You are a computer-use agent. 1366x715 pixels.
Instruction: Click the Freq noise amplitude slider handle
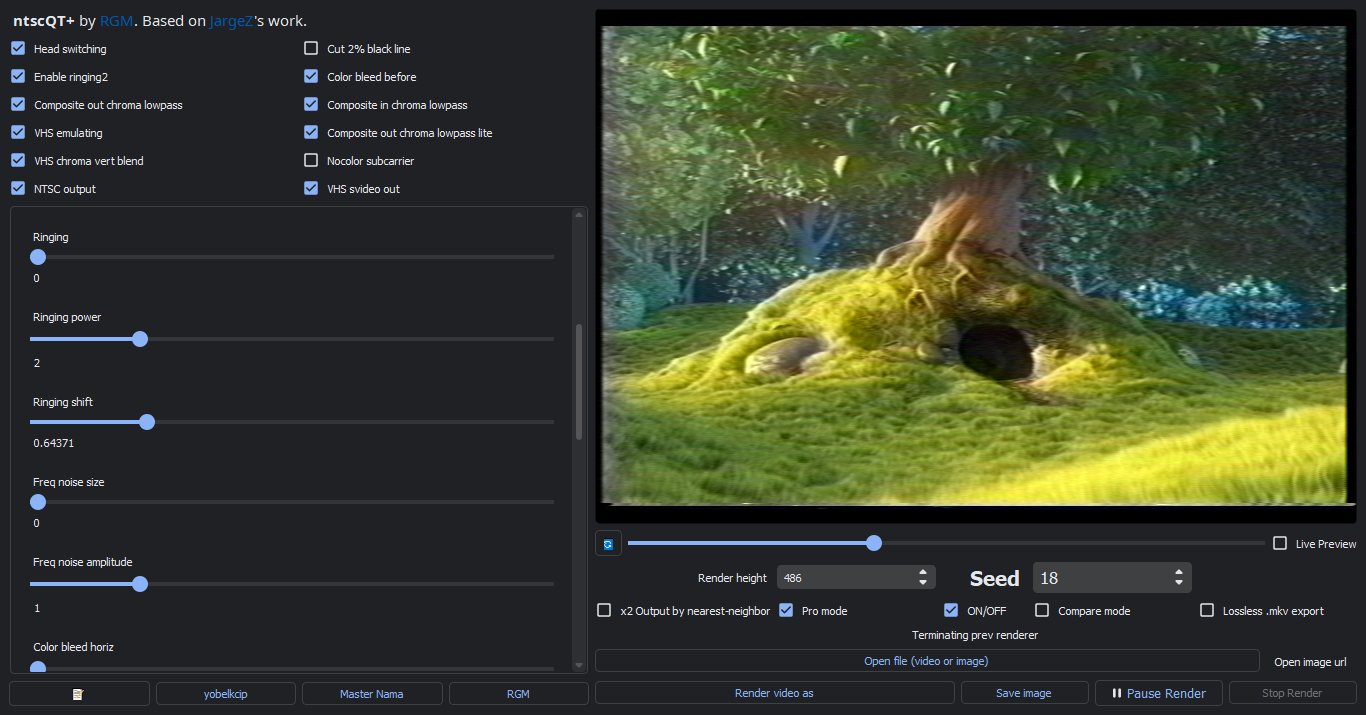[140, 584]
